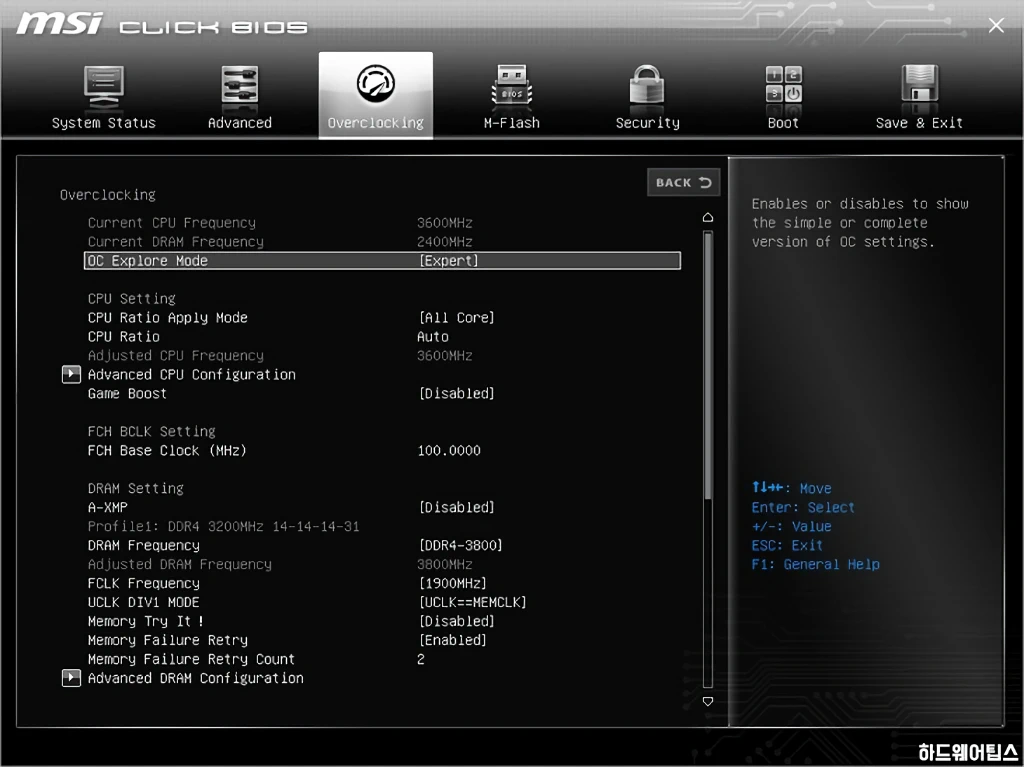The height and width of the screenshot is (767, 1024).
Task: Select Memory Failure Retry Count value 2
Action: (x=421, y=659)
